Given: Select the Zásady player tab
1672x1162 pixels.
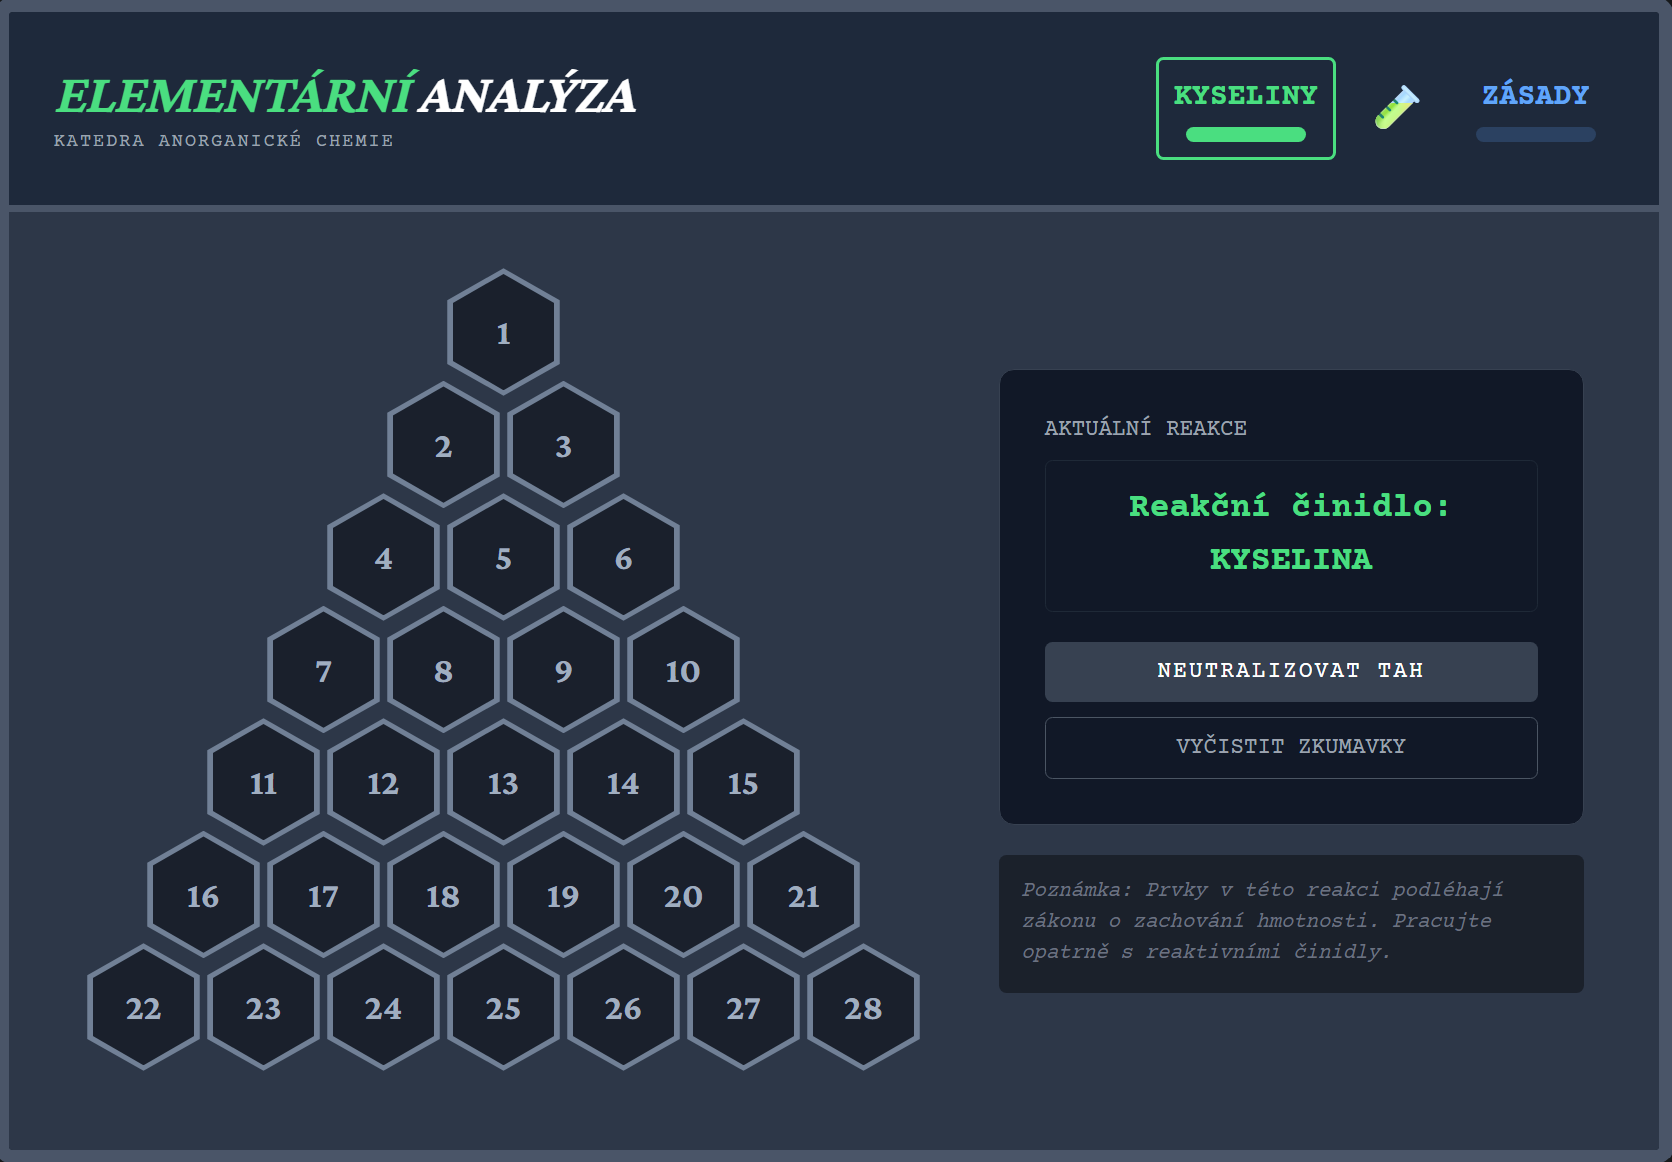Looking at the screenshot, I should pyautogui.click(x=1535, y=96).
